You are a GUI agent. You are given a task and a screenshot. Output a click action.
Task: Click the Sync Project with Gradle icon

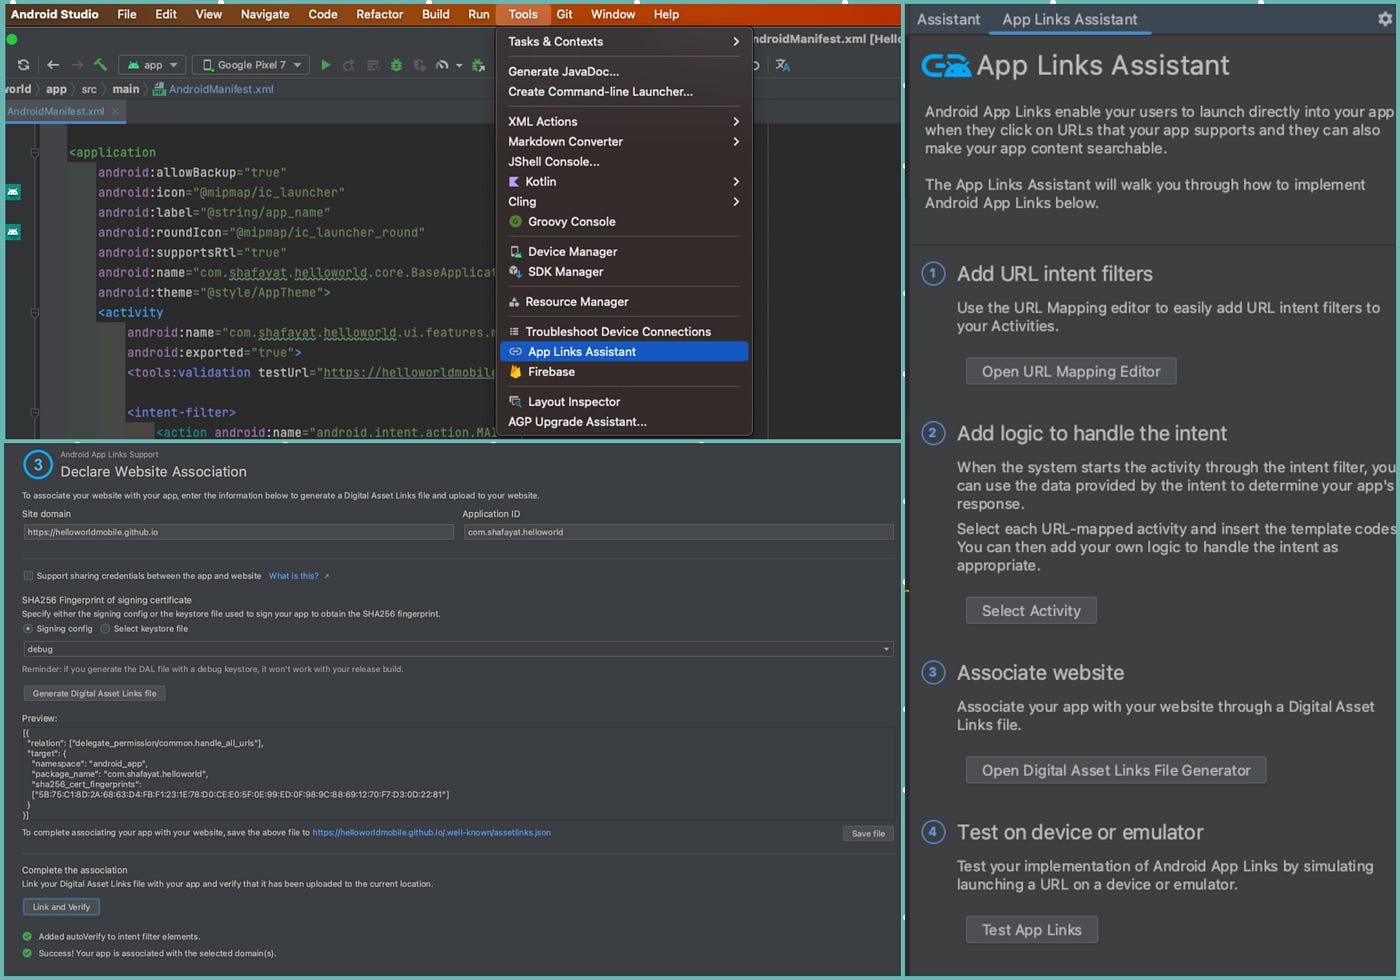pyautogui.click(x=23, y=65)
